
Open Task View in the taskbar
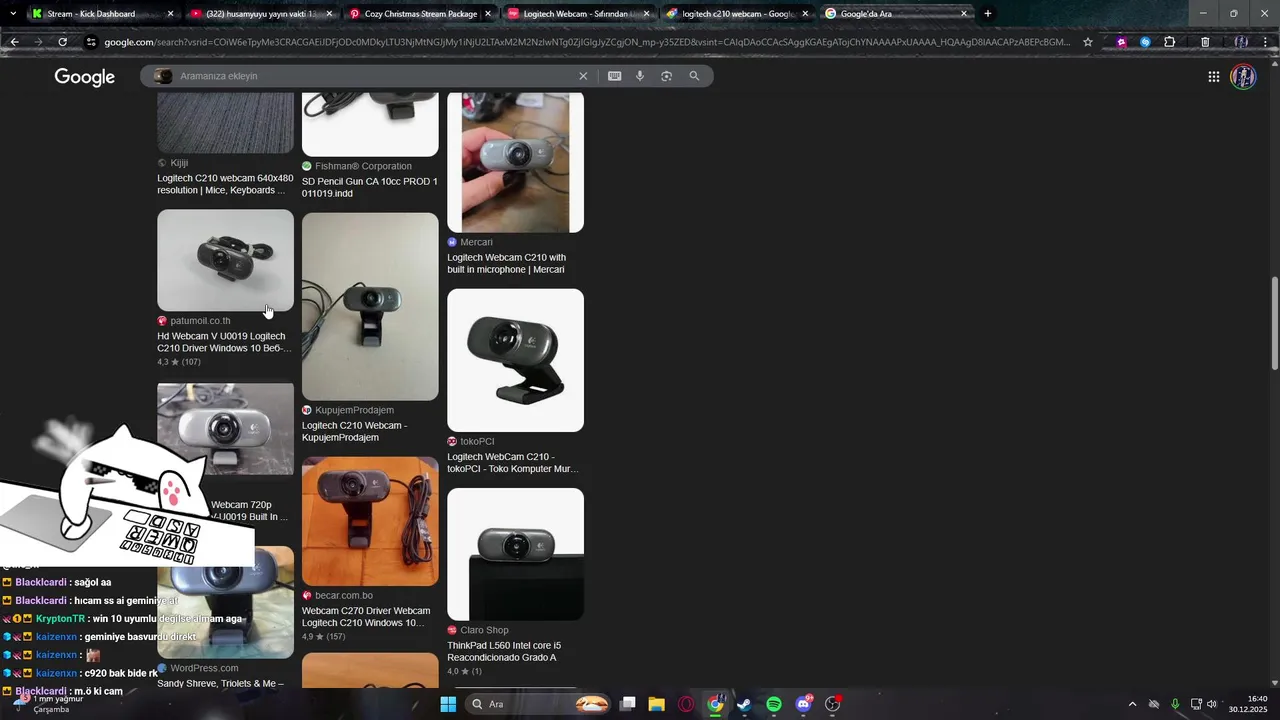click(628, 704)
